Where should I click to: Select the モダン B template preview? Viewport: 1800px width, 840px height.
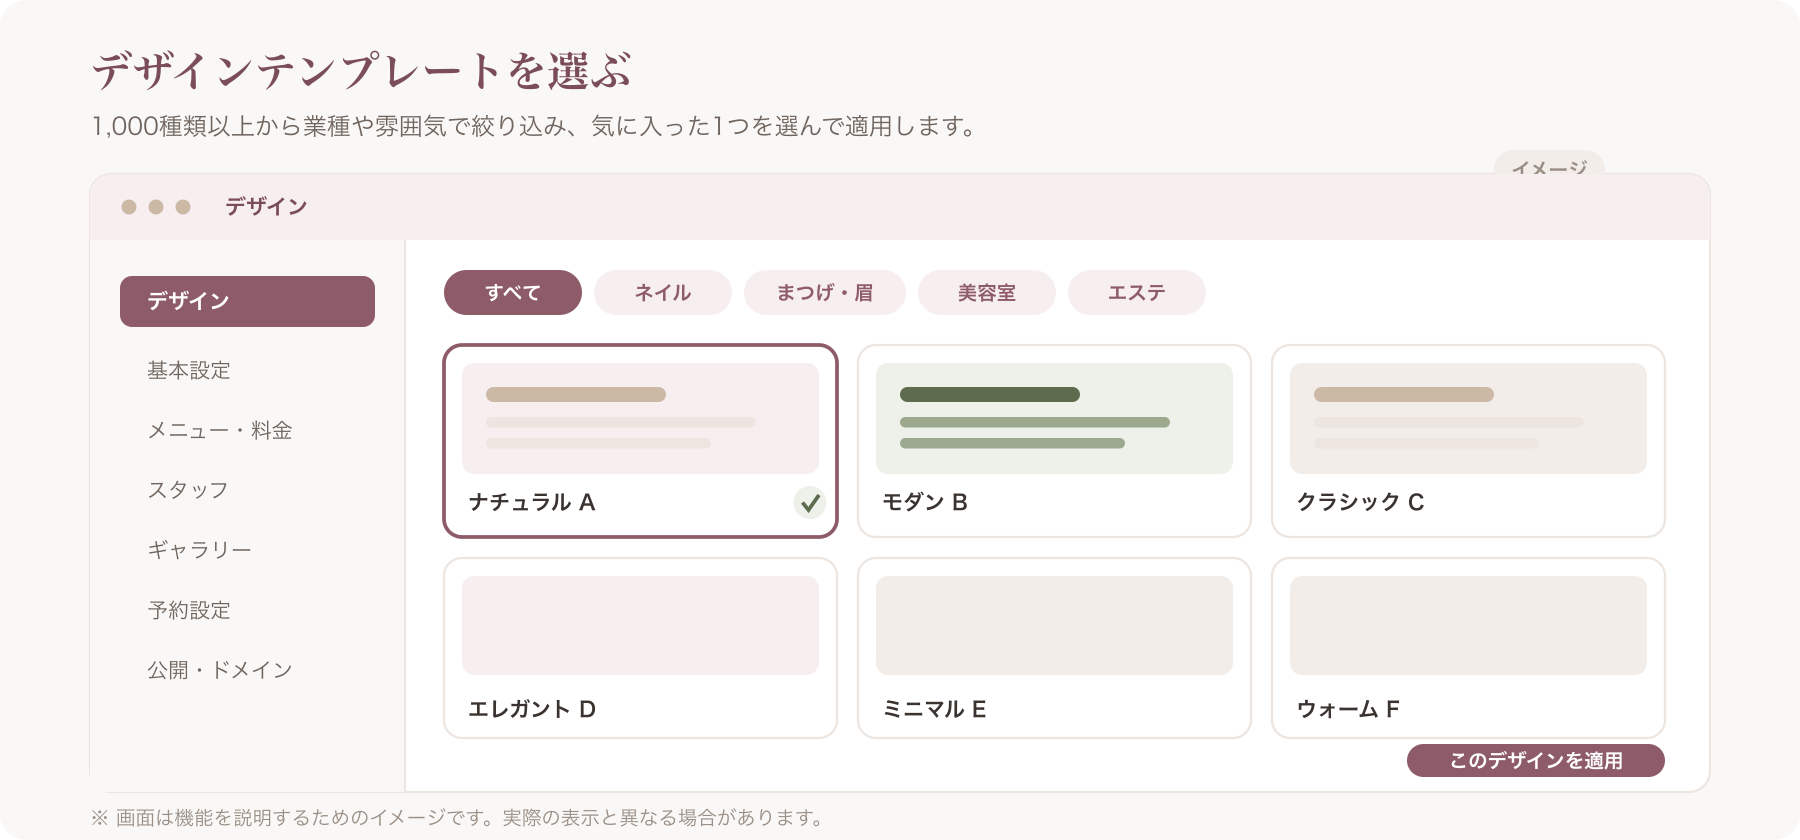(x=1054, y=418)
